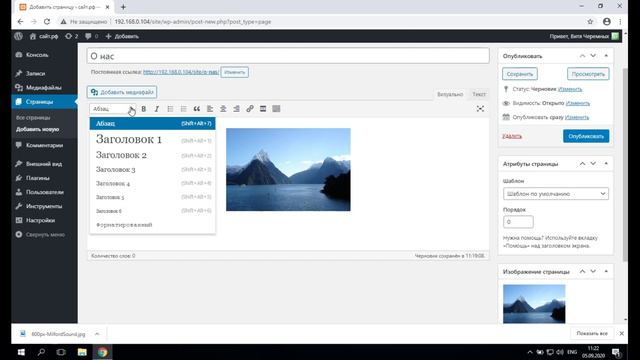
Task: Edit the Видимость Изменить link
Action: [x=578, y=103]
